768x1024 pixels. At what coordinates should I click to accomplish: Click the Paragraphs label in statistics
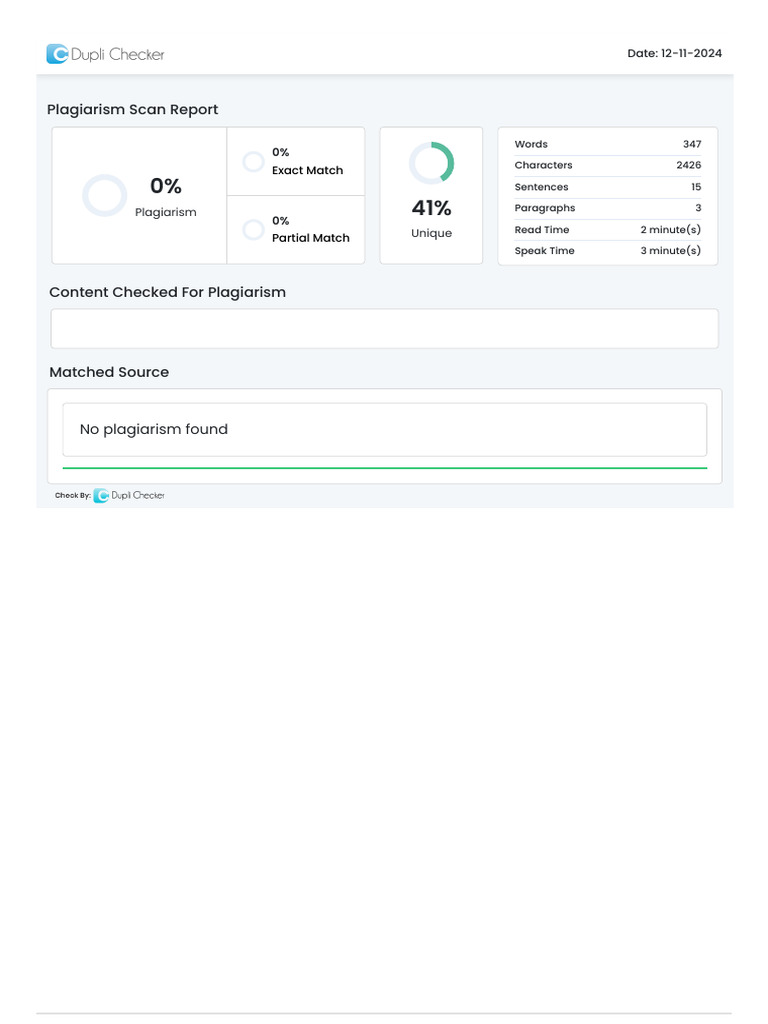[545, 208]
